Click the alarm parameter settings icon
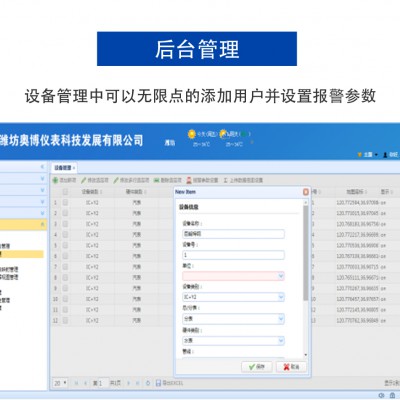 [x=189, y=180]
